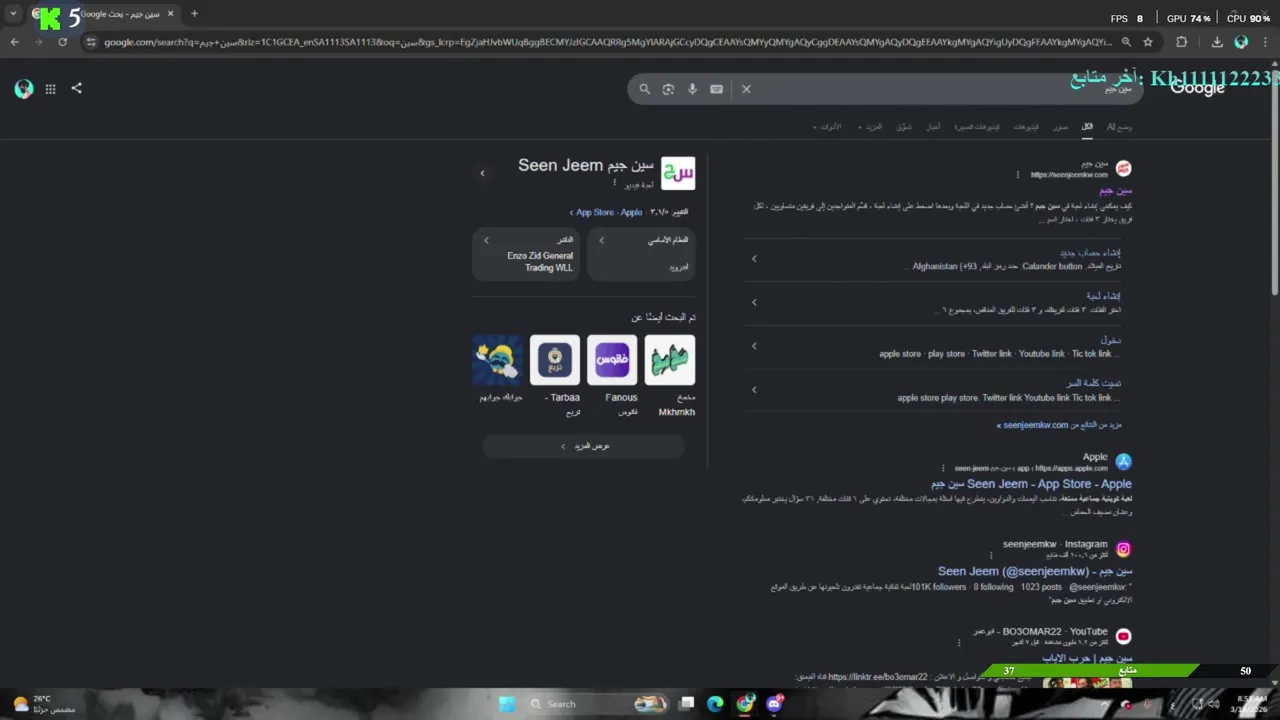The image size is (1280, 720).
Task: Open the zoom indicator in address bar
Action: (1126, 42)
